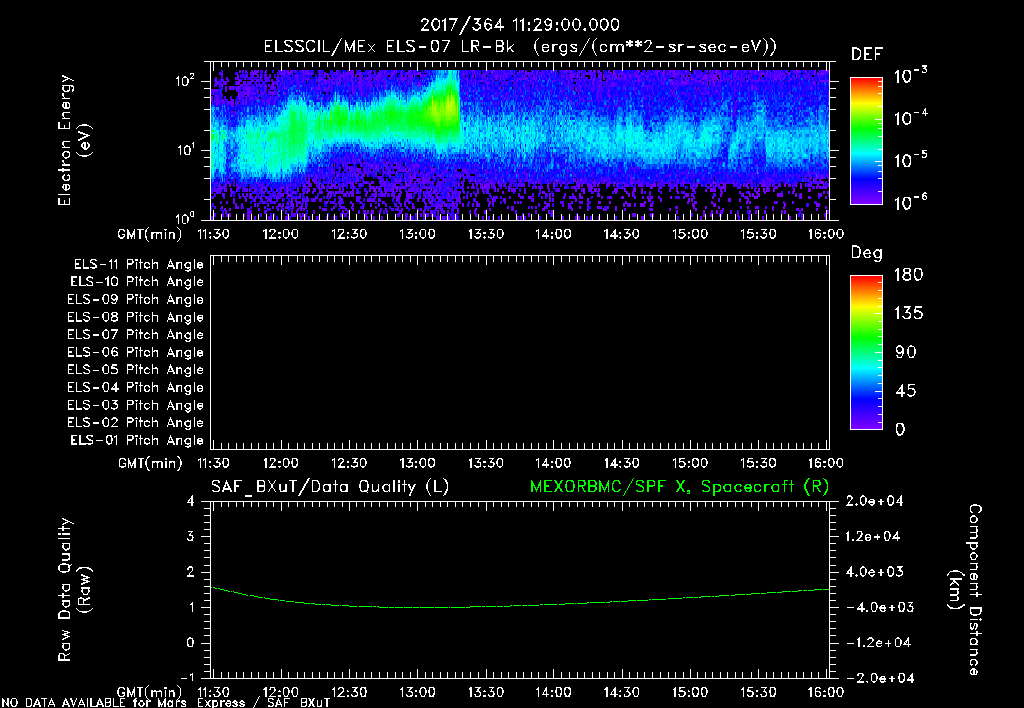Screen dimensions: 1024x708
Task: Click 12:00 on the spectrogram time axis
Action: (281, 234)
